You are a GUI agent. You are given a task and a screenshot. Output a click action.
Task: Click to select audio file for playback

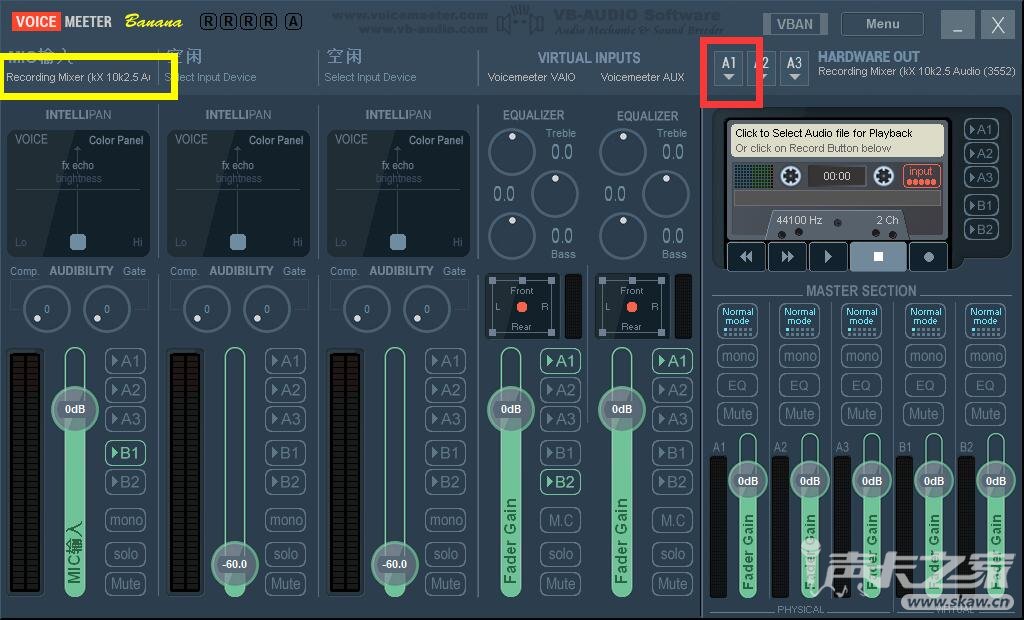[x=824, y=133]
